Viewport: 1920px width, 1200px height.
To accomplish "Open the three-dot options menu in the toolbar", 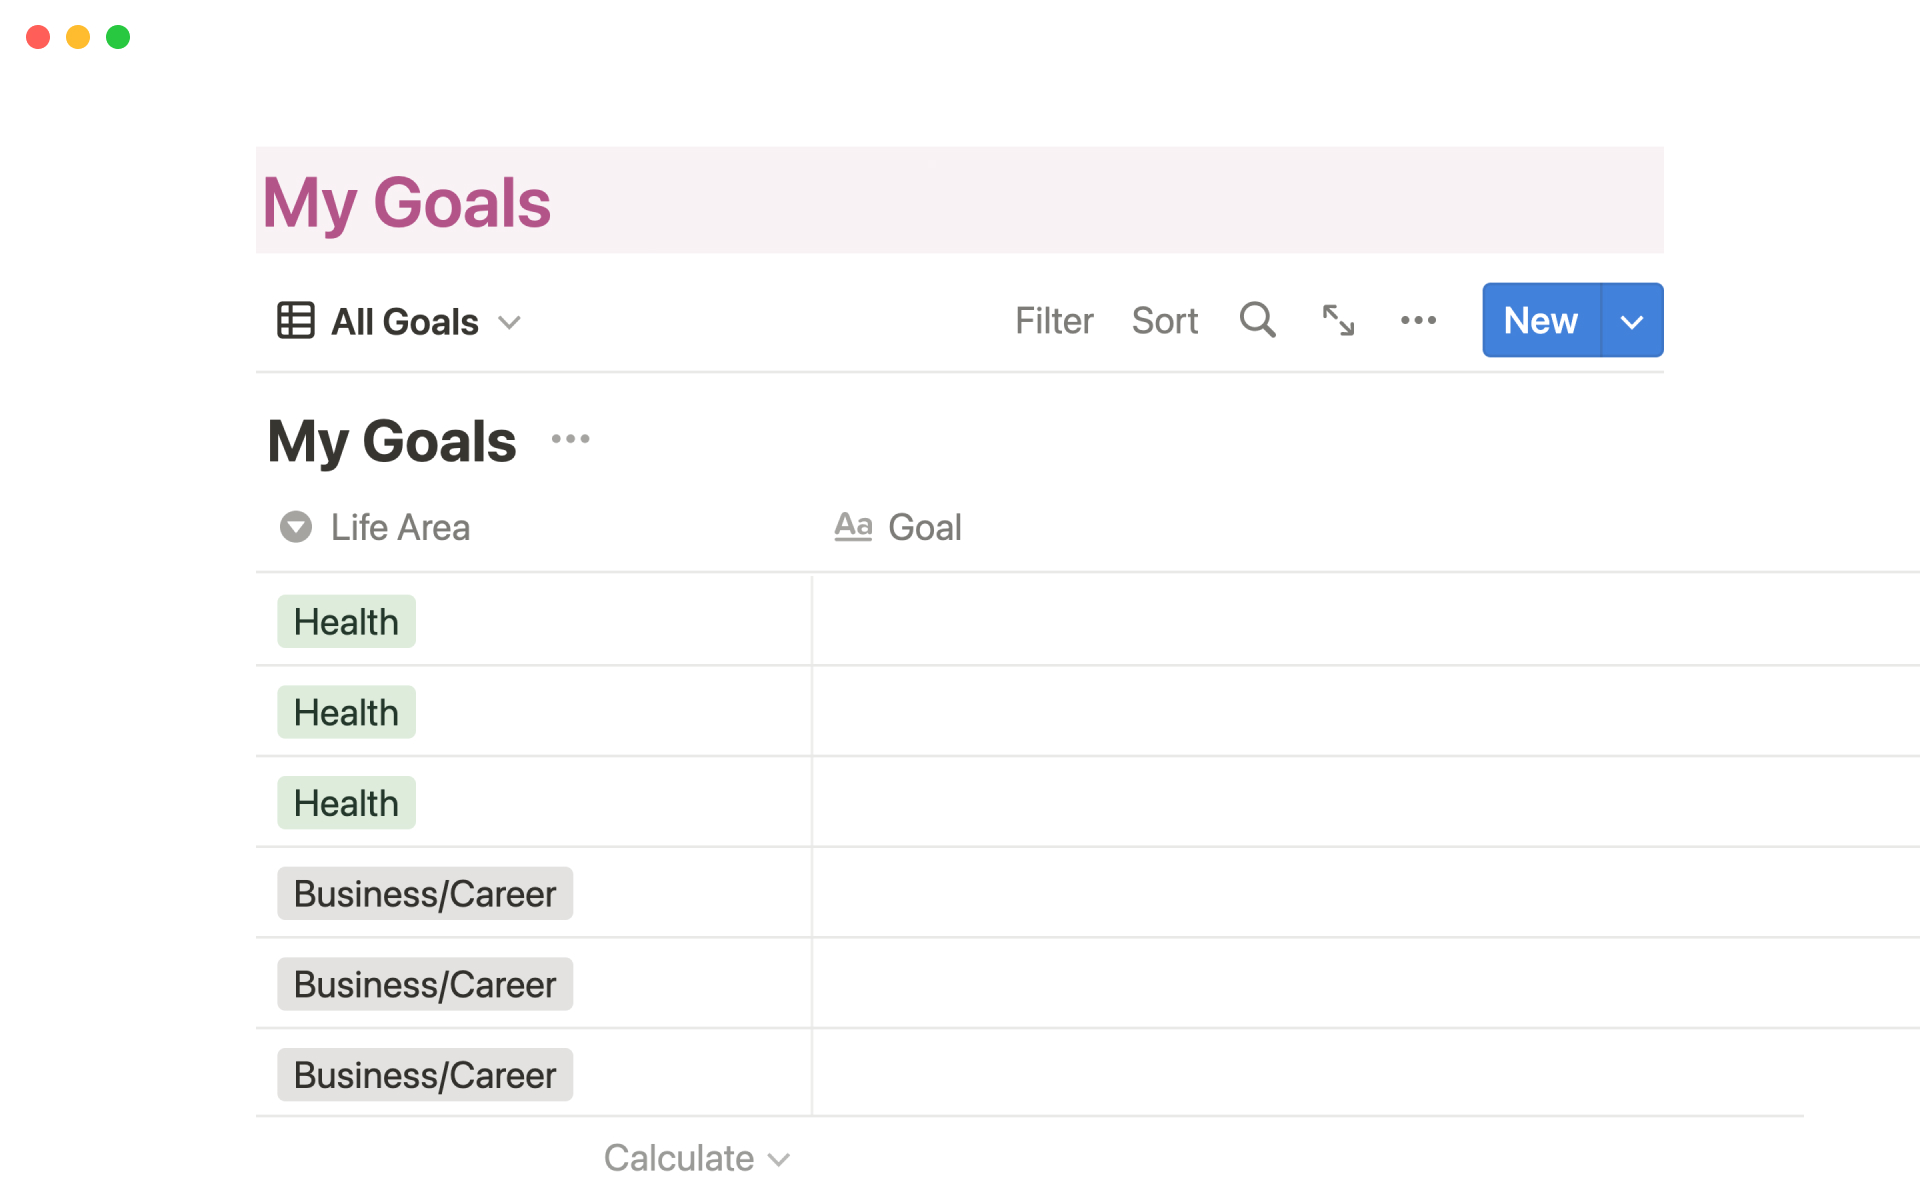I will [x=1418, y=320].
